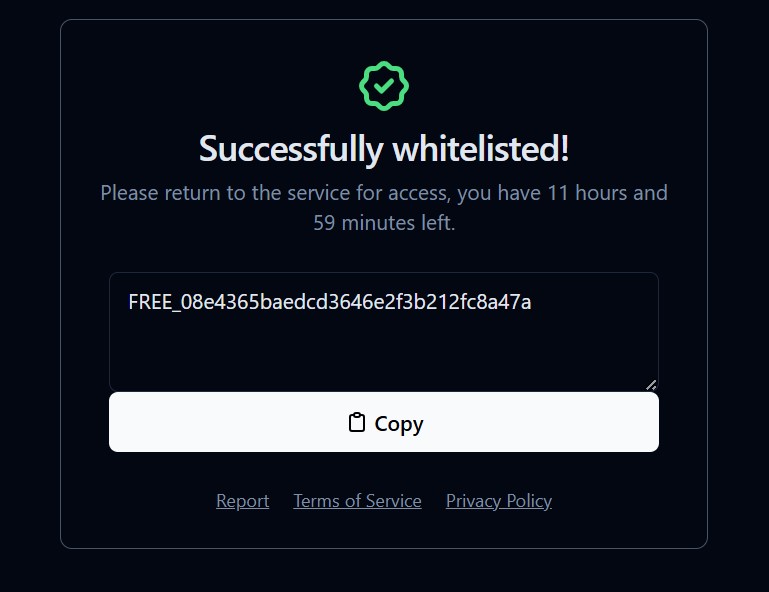Click the word 'Copy' on the white button
The width and height of the screenshot is (769, 592).
coord(399,424)
